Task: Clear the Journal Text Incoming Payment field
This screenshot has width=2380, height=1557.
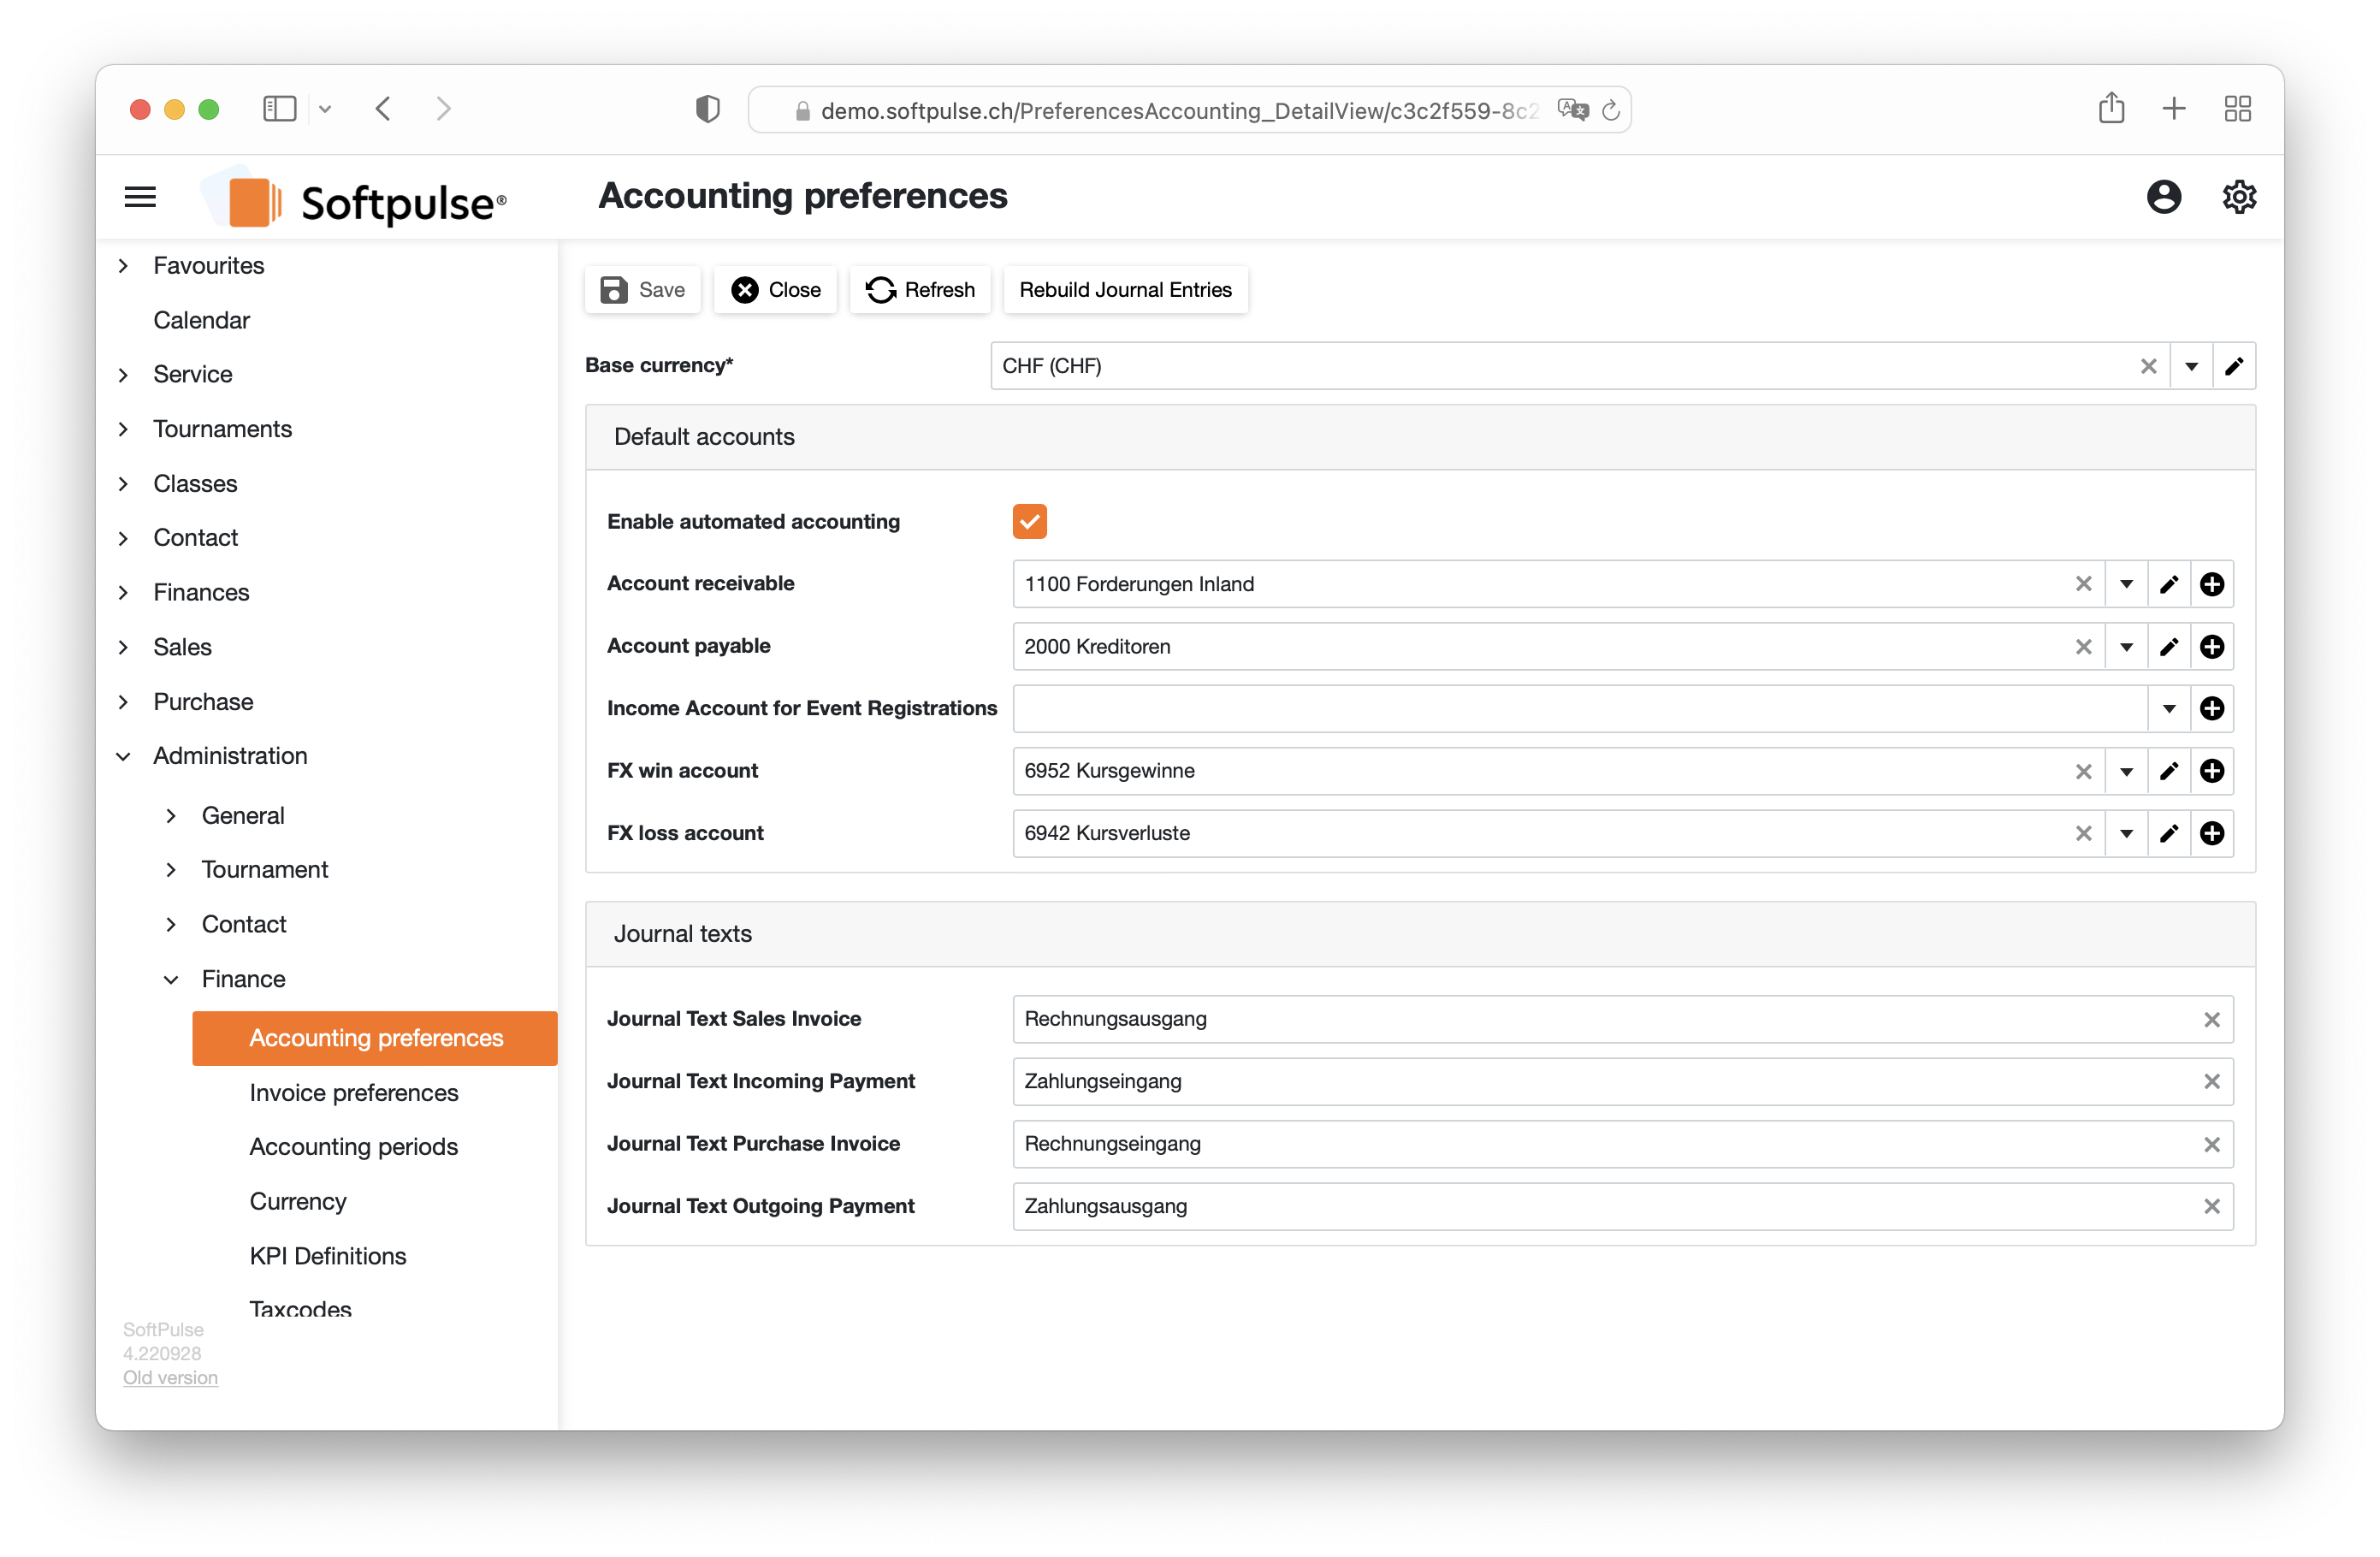Action: [2211, 1082]
